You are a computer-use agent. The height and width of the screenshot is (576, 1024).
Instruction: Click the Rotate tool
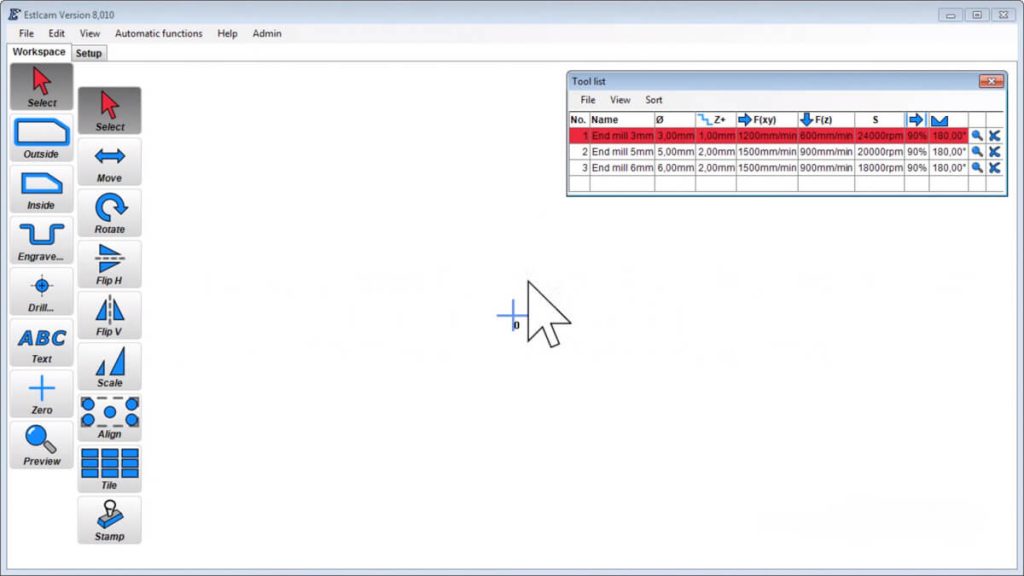pyautogui.click(x=109, y=213)
